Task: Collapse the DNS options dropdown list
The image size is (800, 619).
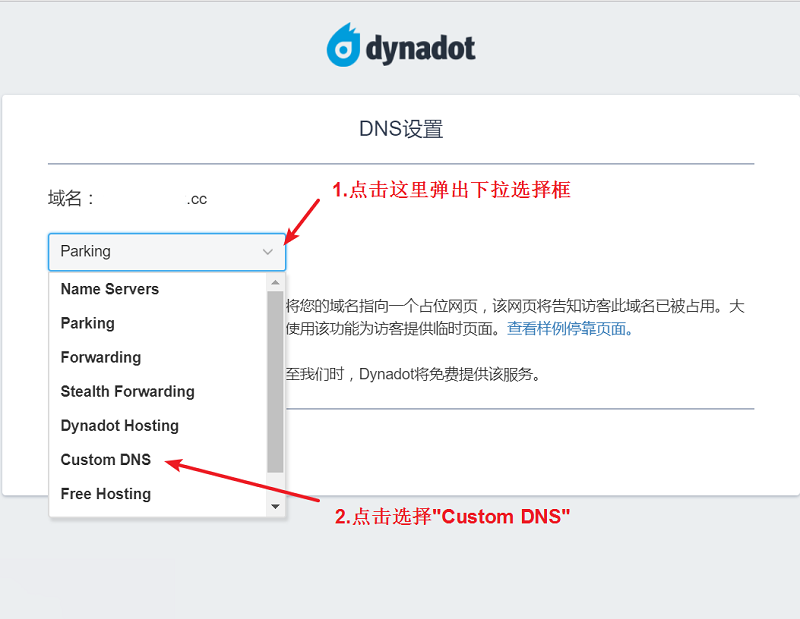Action: 267,252
